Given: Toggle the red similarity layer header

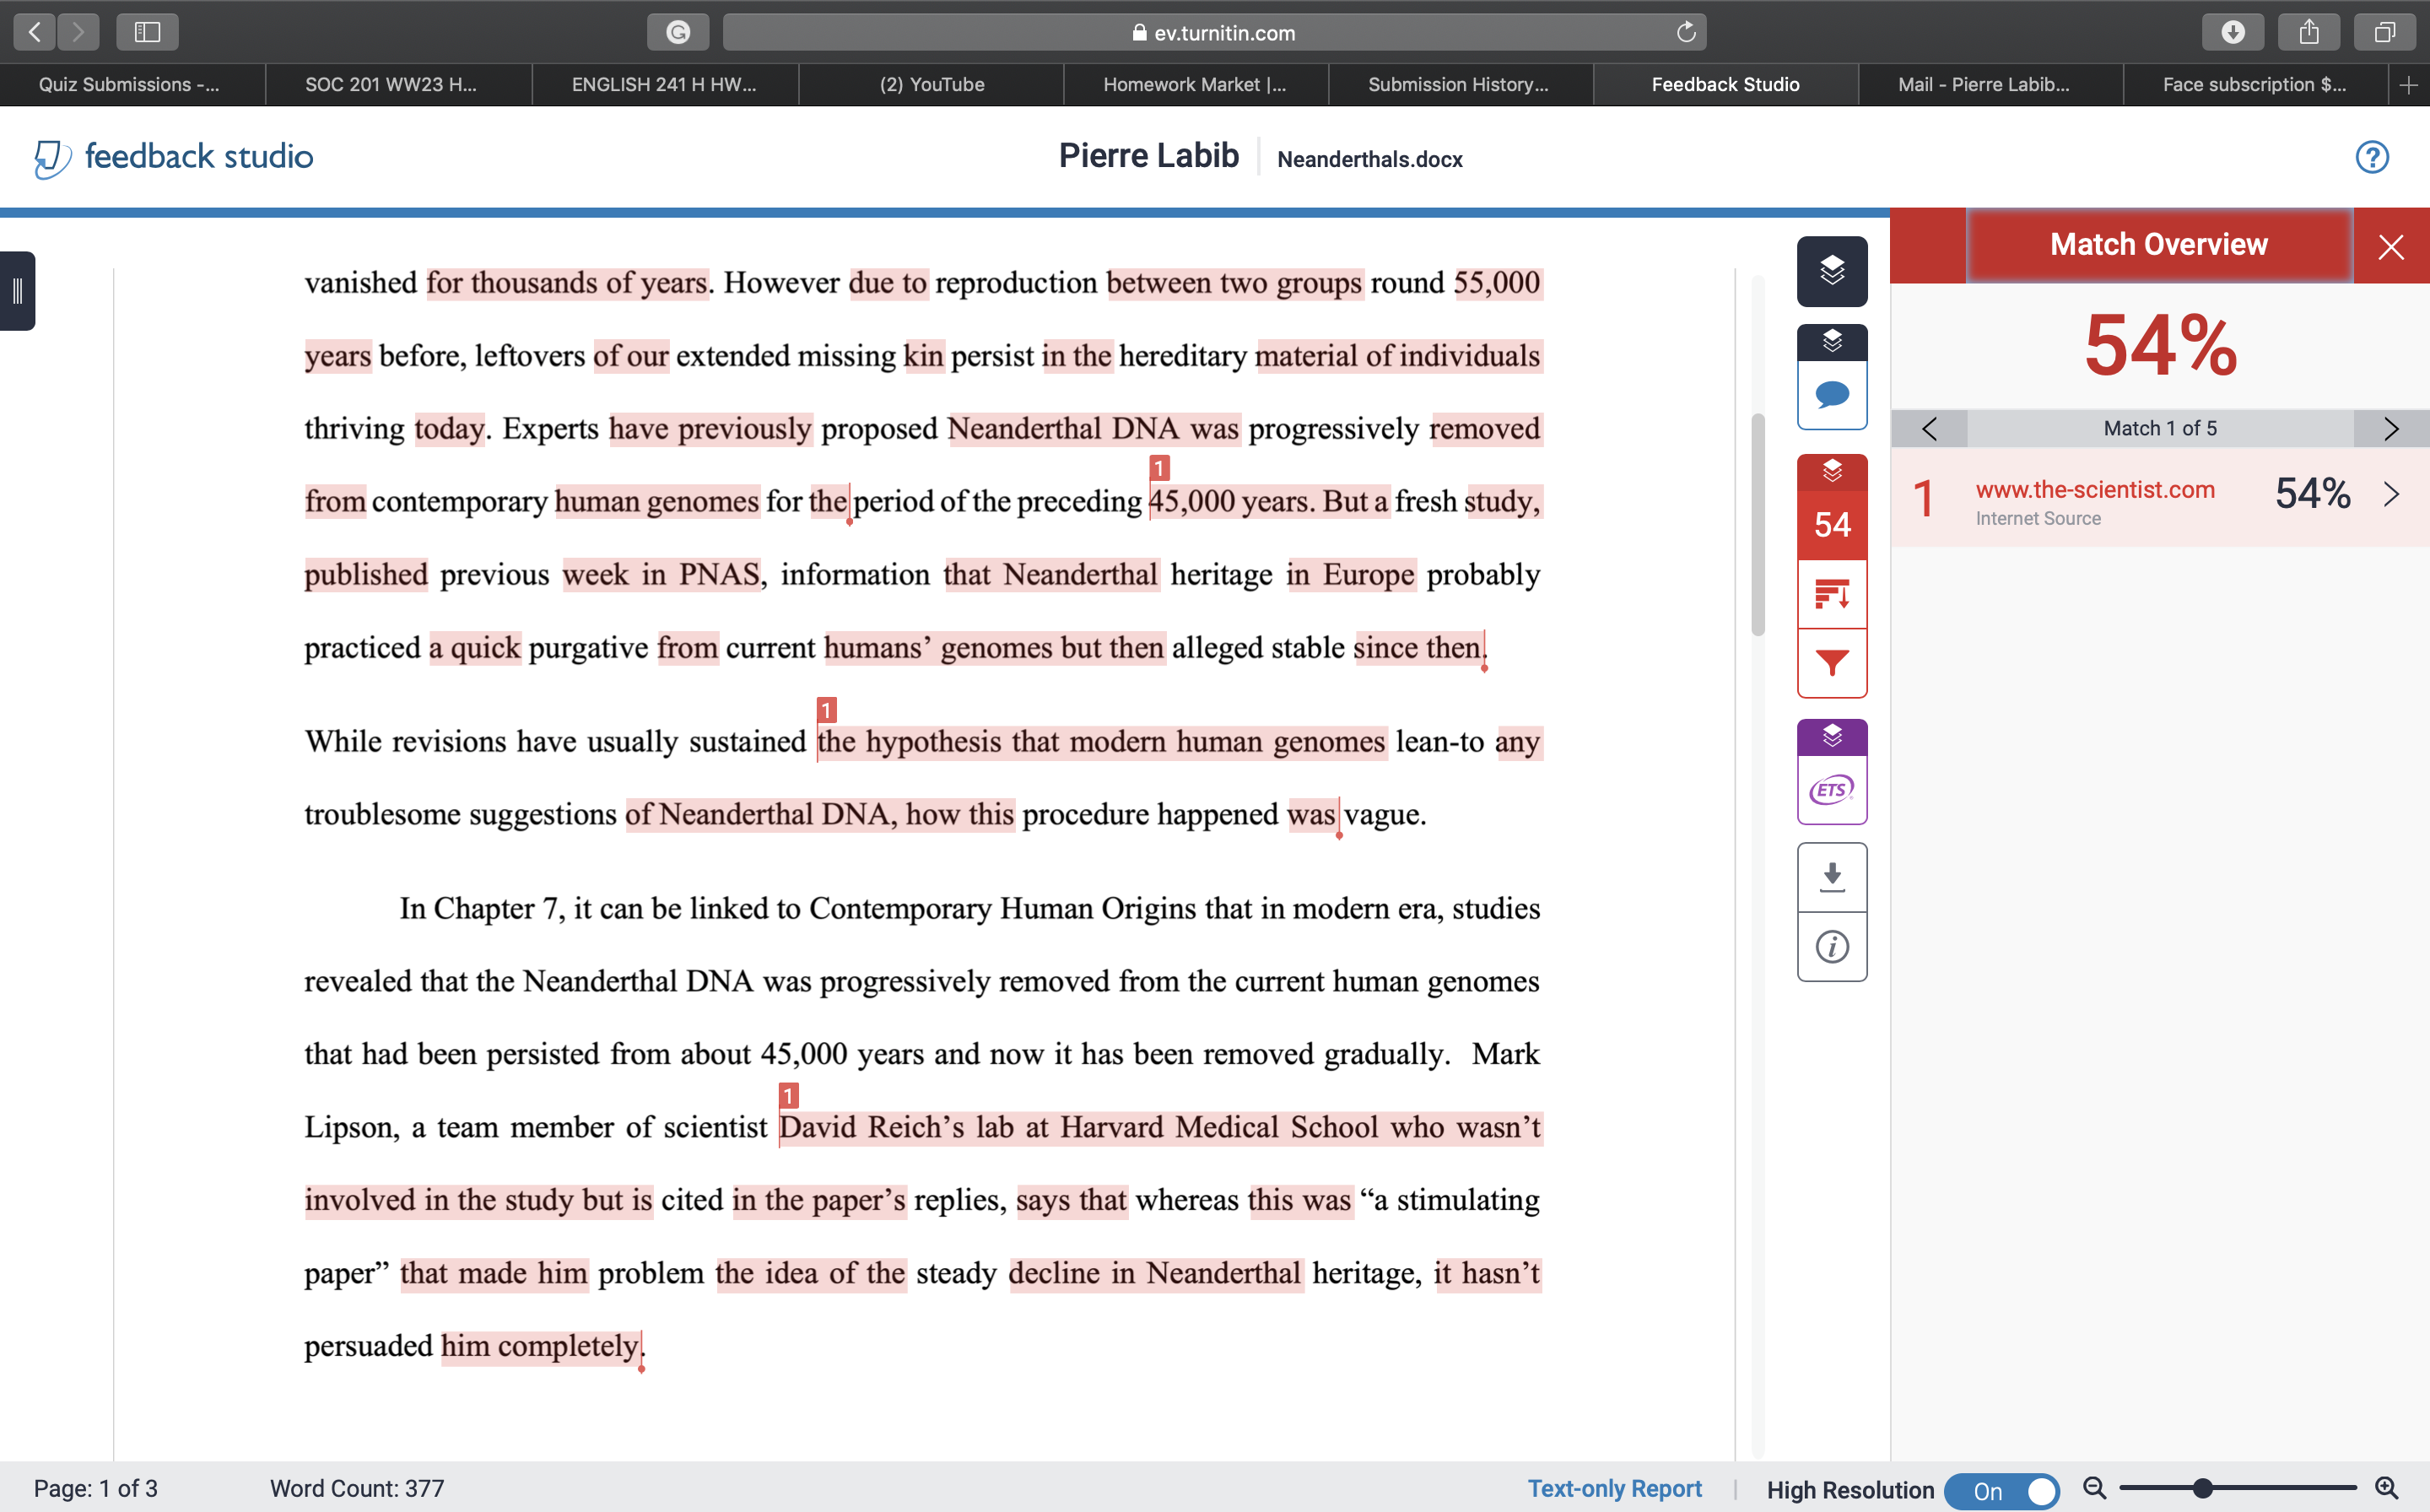Looking at the screenshot, I should click(x=1832, y=472).
